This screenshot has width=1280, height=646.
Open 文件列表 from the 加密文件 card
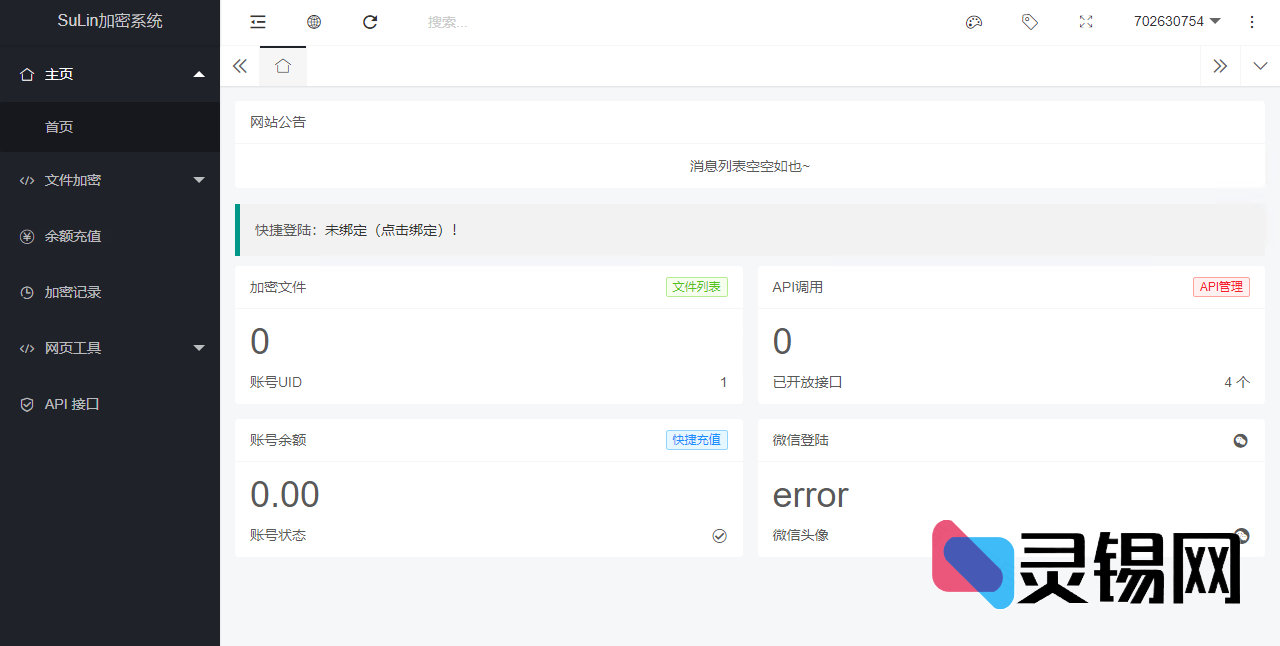(x=696, y=287)
